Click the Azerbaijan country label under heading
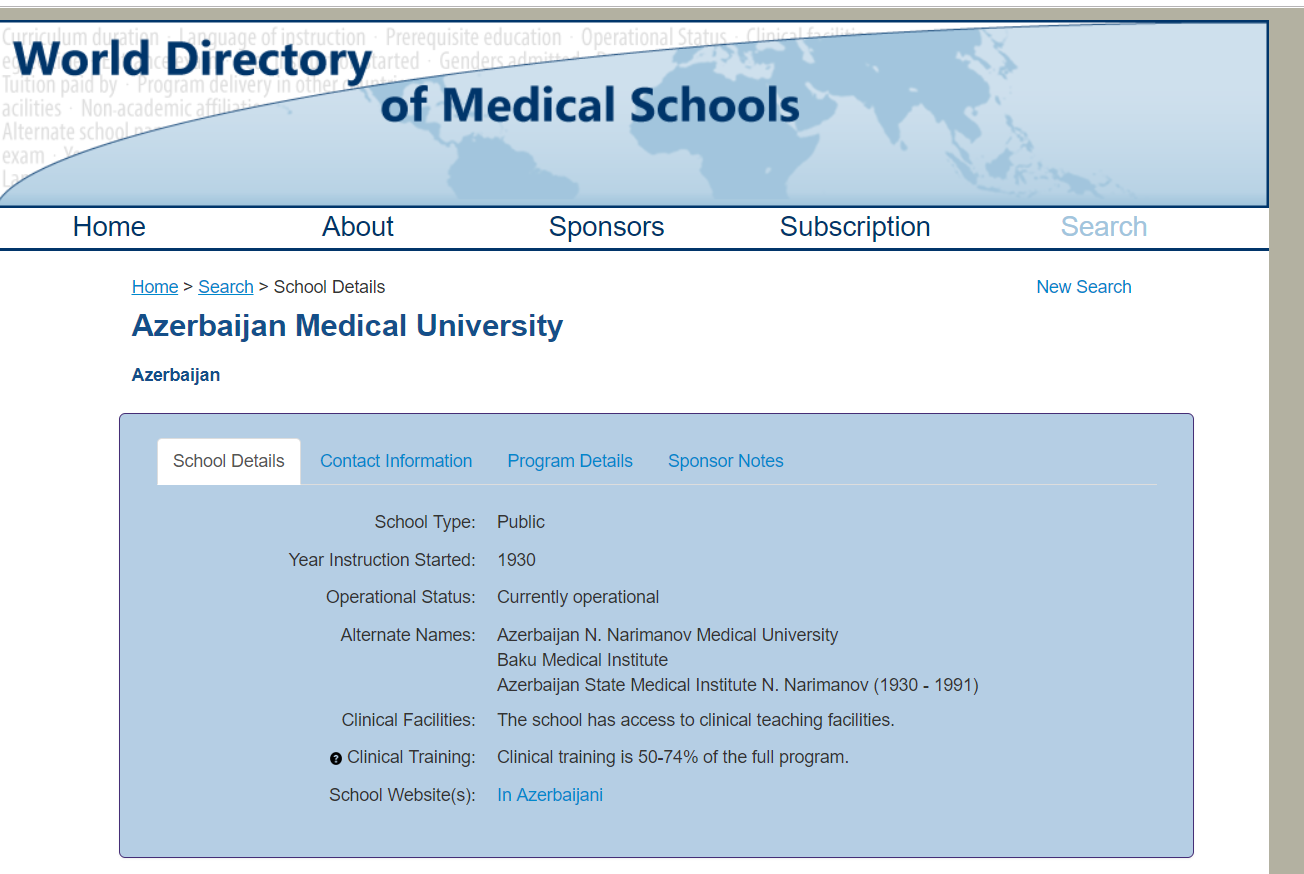The width and height of the screenshot is (1304, 874). click(x=176, y=375)
